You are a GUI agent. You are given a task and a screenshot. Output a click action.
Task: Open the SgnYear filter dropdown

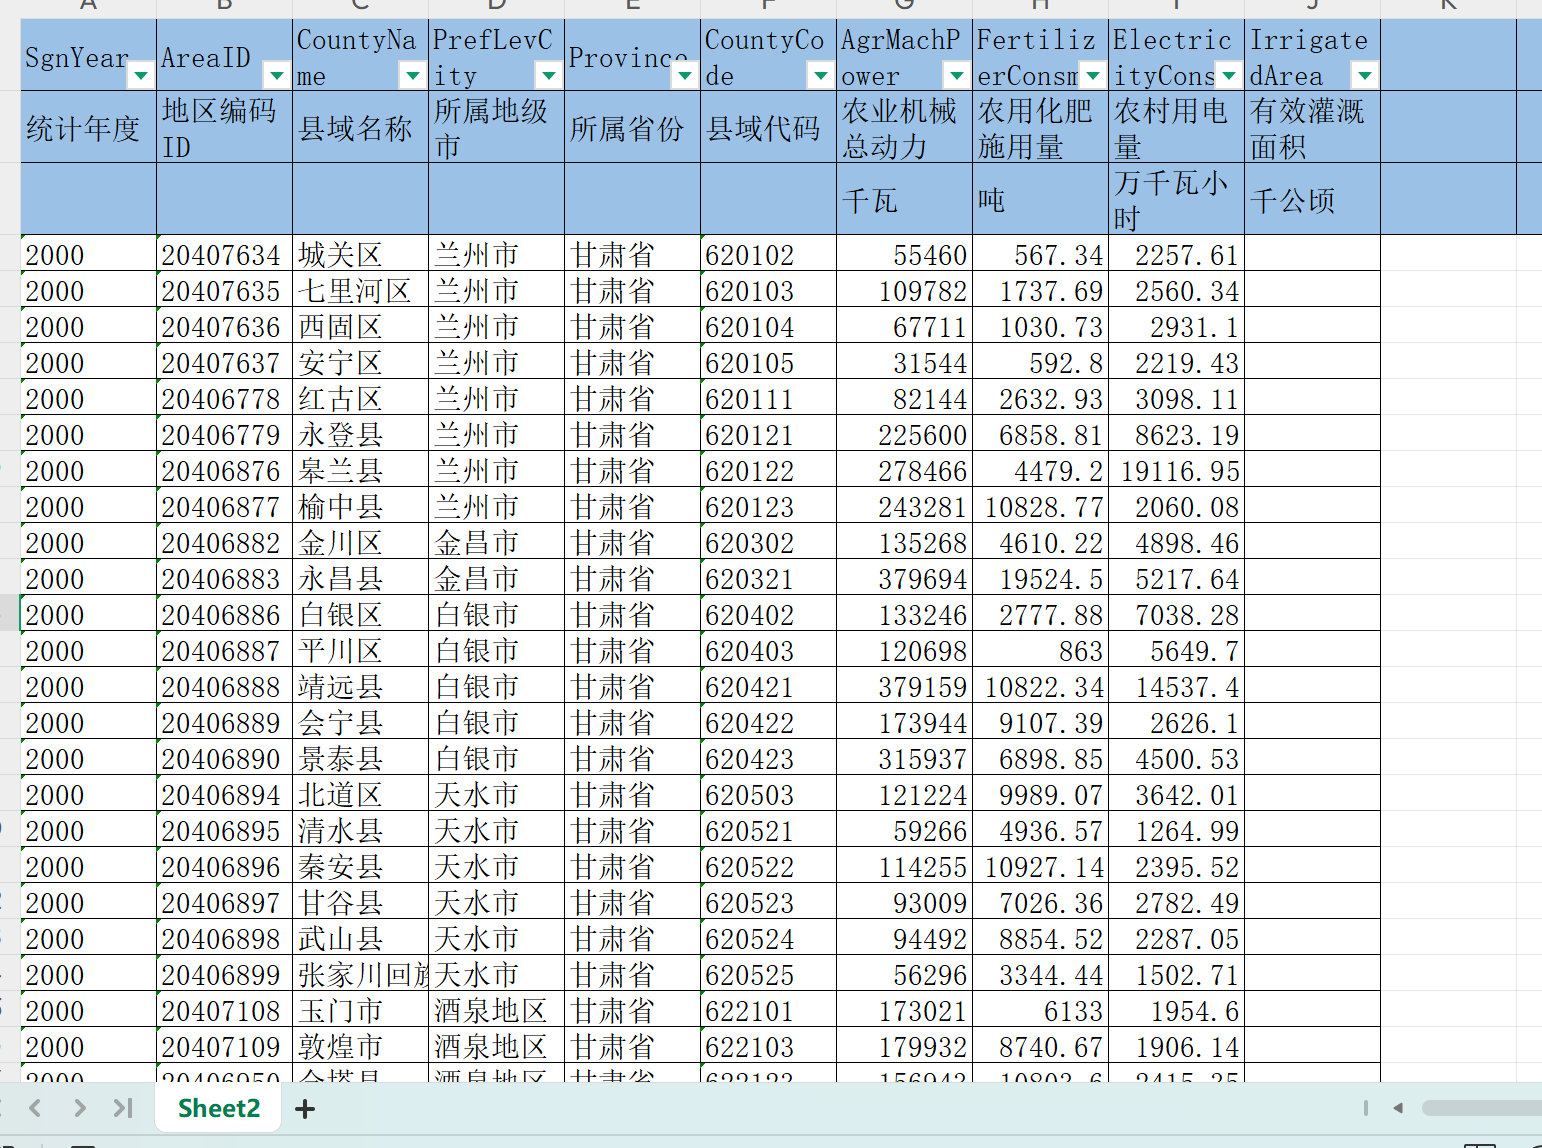coord(141,76)
